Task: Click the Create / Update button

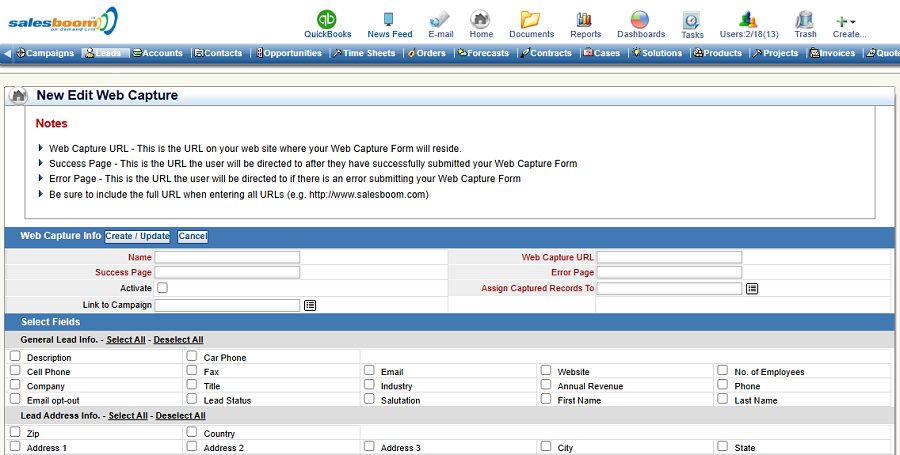Action: pos(137,236)
